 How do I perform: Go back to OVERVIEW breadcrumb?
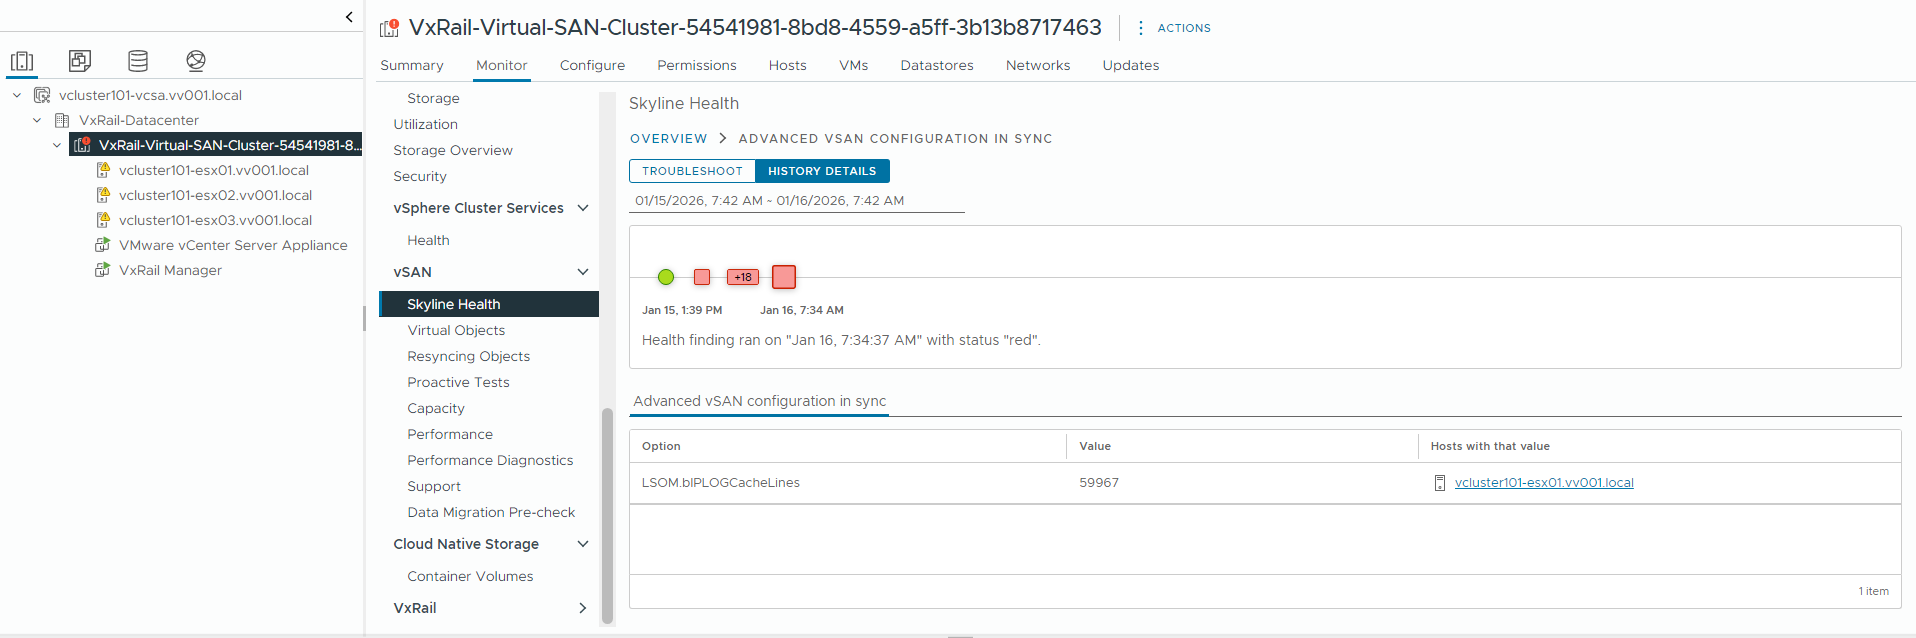point(668,139)
